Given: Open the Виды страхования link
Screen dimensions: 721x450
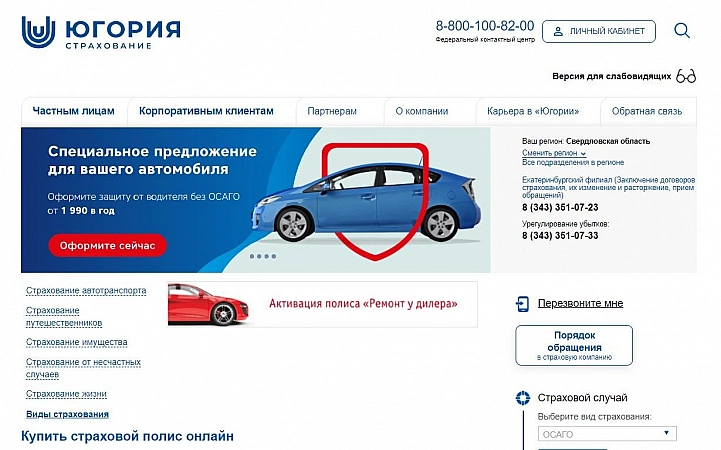Looking at the screenshot, I should (x=67, y=414).
